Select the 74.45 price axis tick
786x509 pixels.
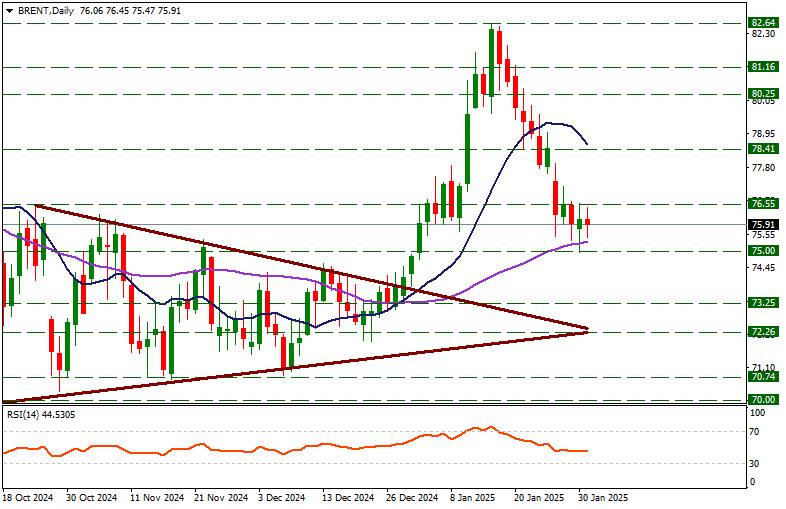[763, 268]
